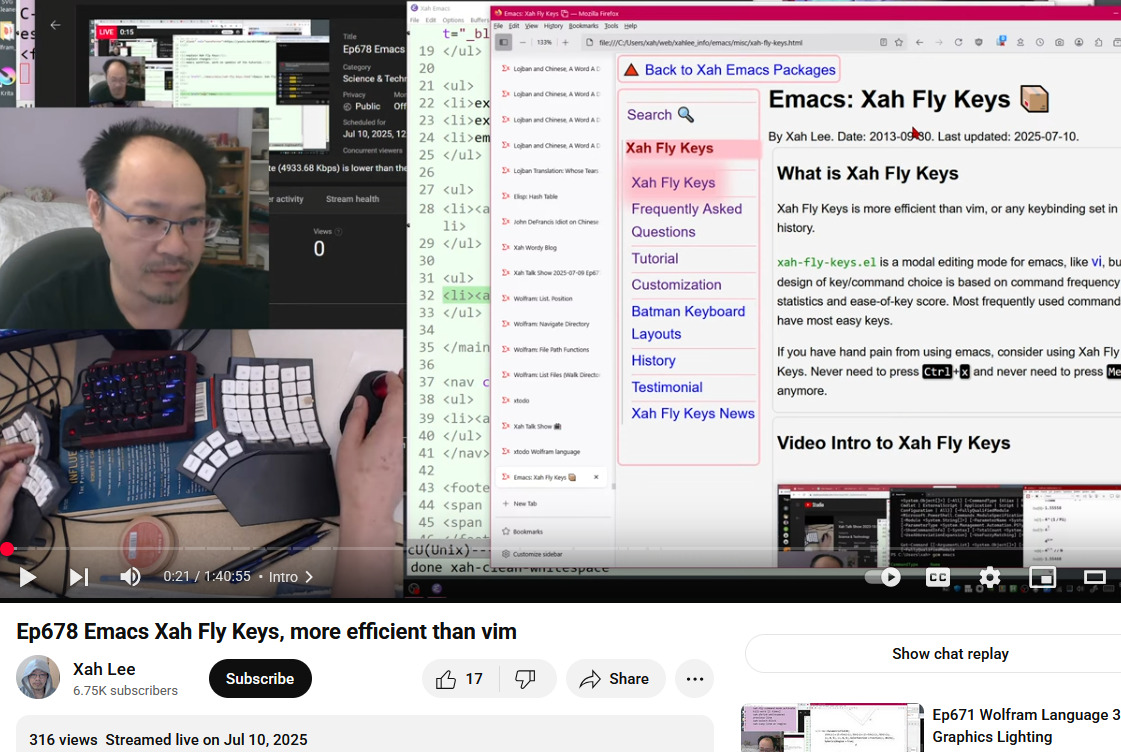Open the Firefox History menu in video
Image resolution: width=1121 pixels, height=752 pixels.
pyautogui.click(x=553, y=26)
